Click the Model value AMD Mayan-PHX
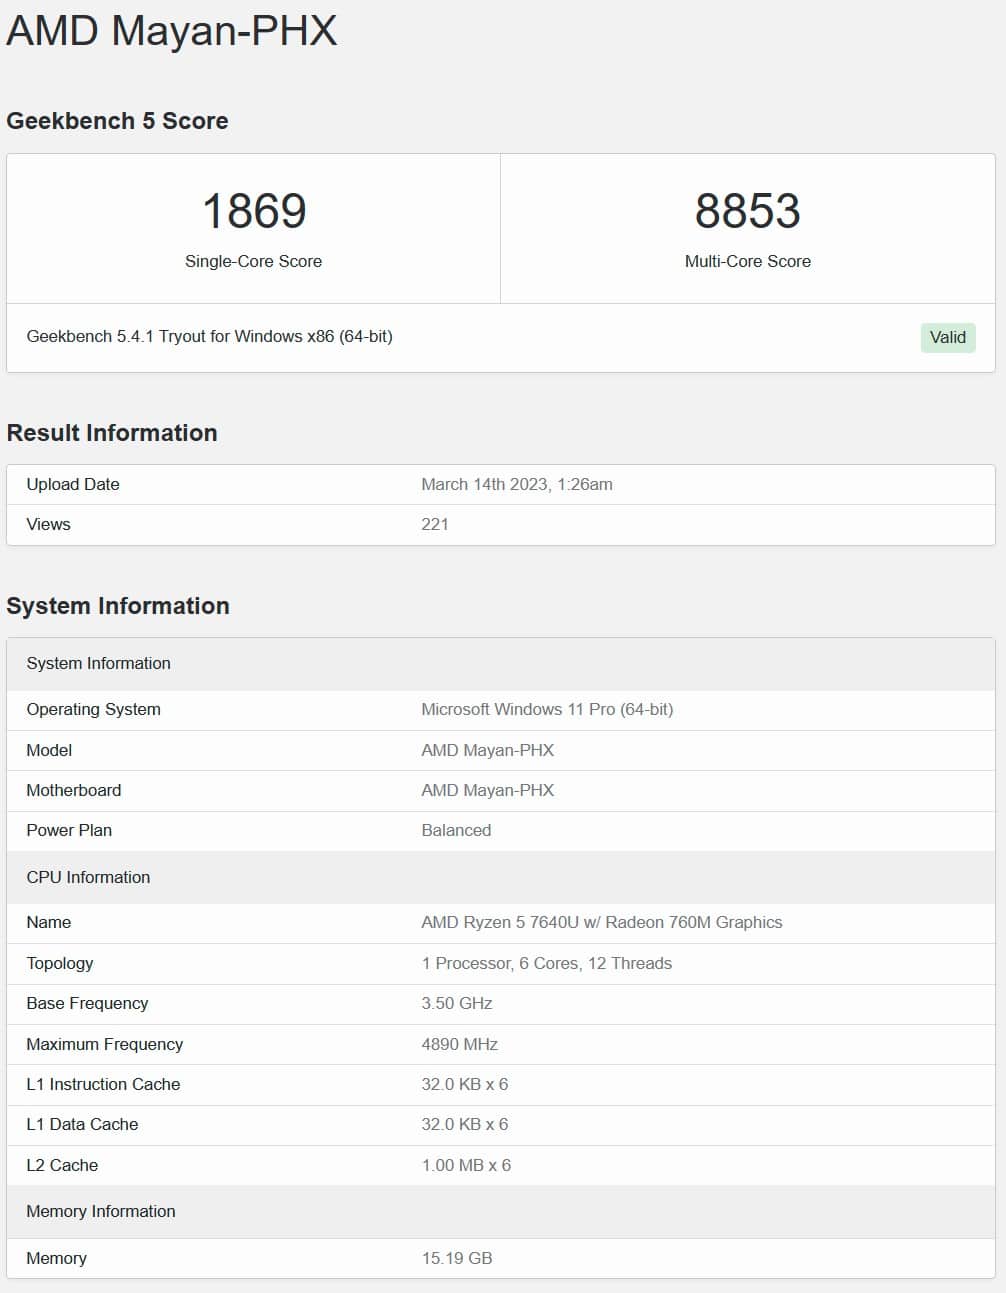The height and width of the screenshot is (1293, 1006). 487,750
